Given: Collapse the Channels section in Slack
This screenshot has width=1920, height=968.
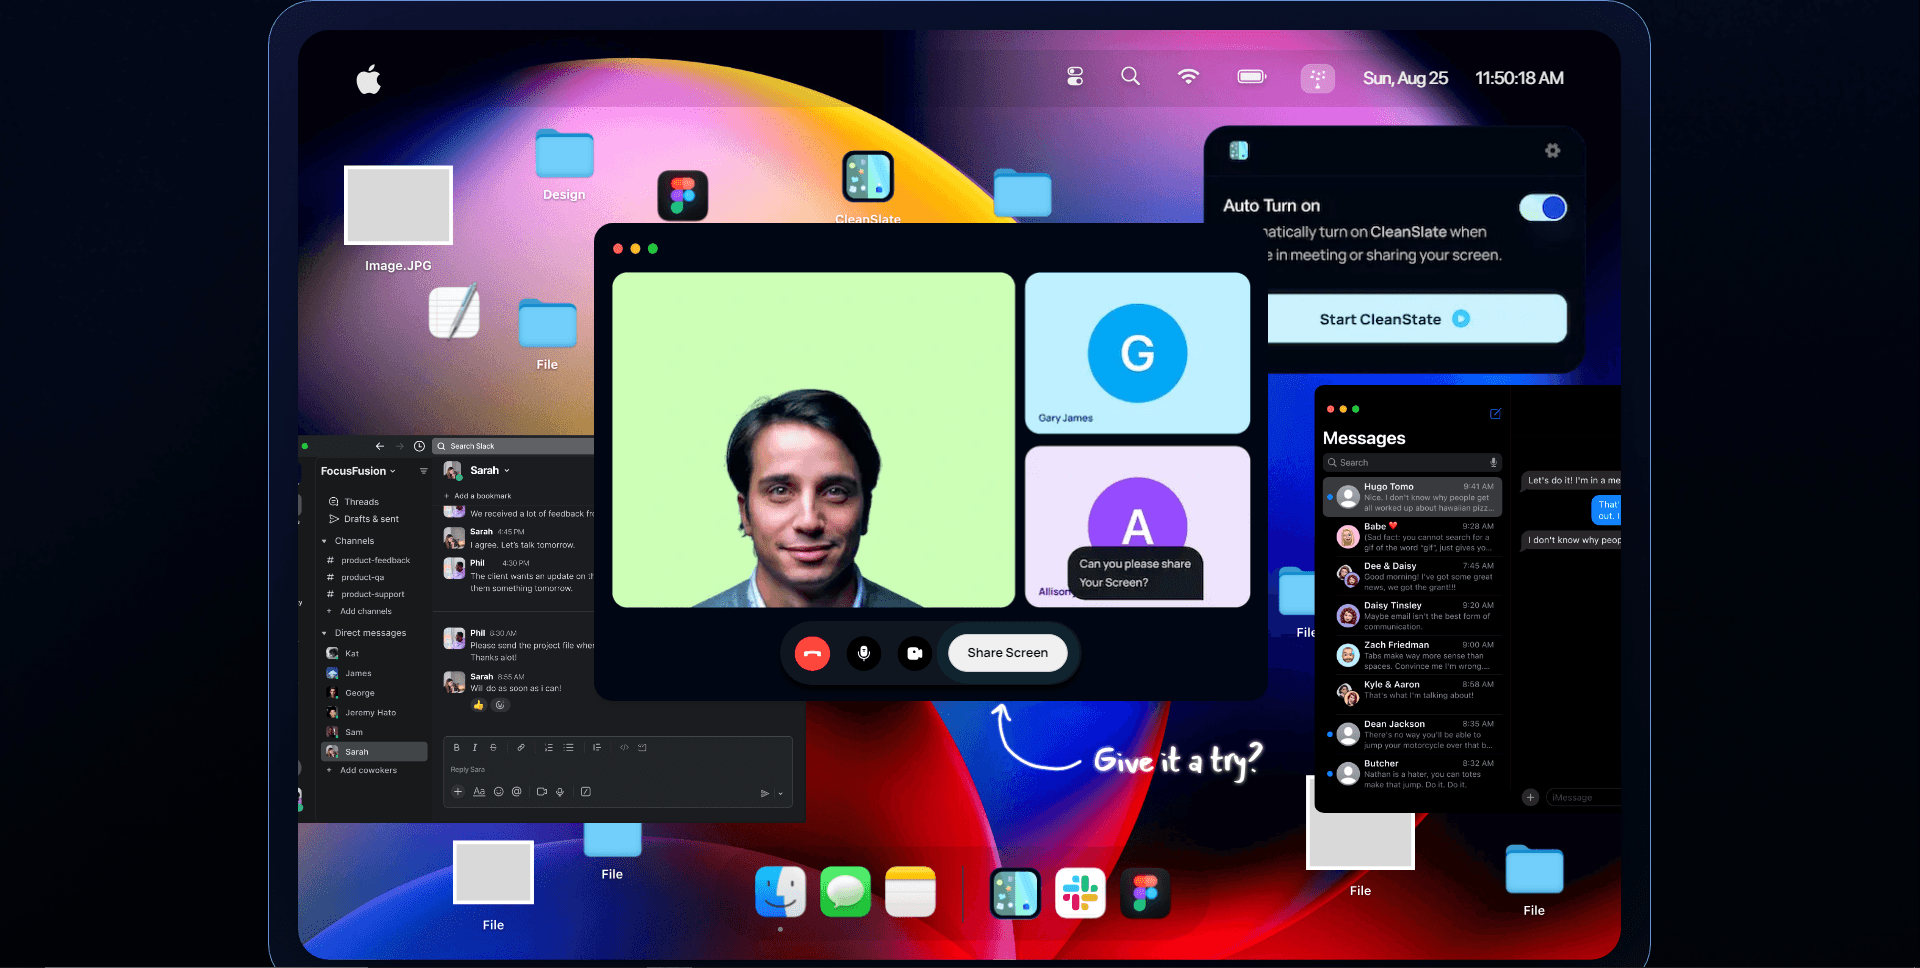Looking at the screenshot, I should click(x=324, y=541).
